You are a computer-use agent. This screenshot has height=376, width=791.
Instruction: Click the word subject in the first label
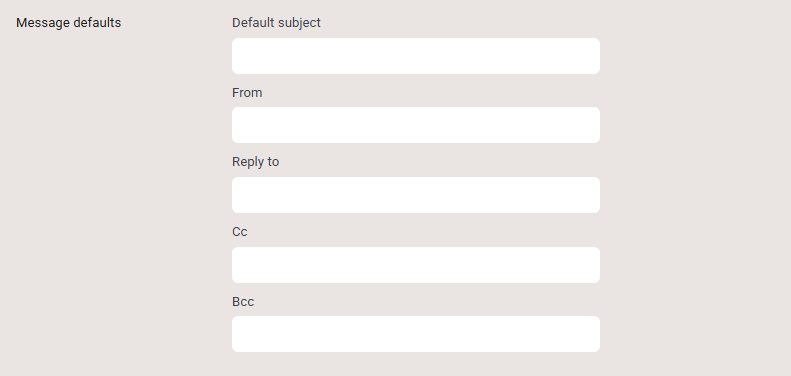coord(299,23)
